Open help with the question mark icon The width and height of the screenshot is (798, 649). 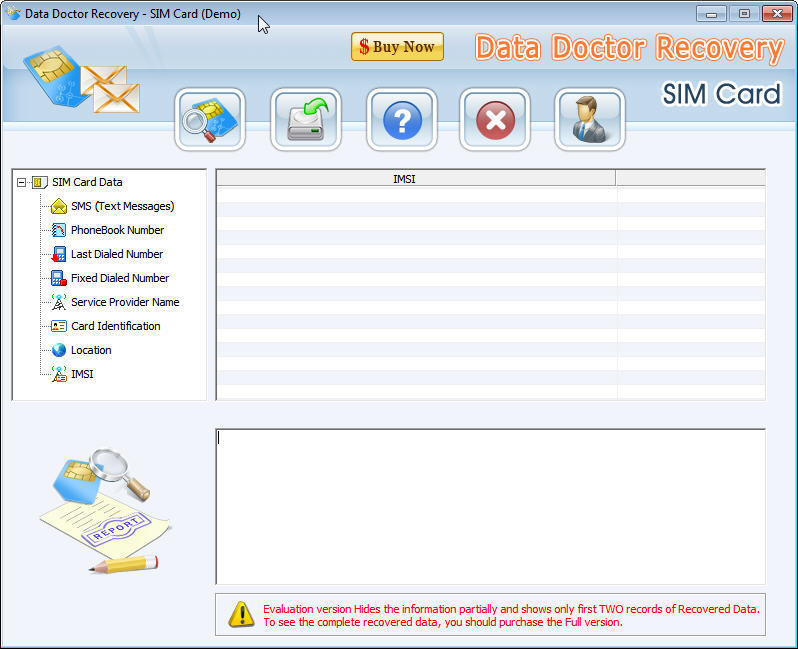coord(402,120)
